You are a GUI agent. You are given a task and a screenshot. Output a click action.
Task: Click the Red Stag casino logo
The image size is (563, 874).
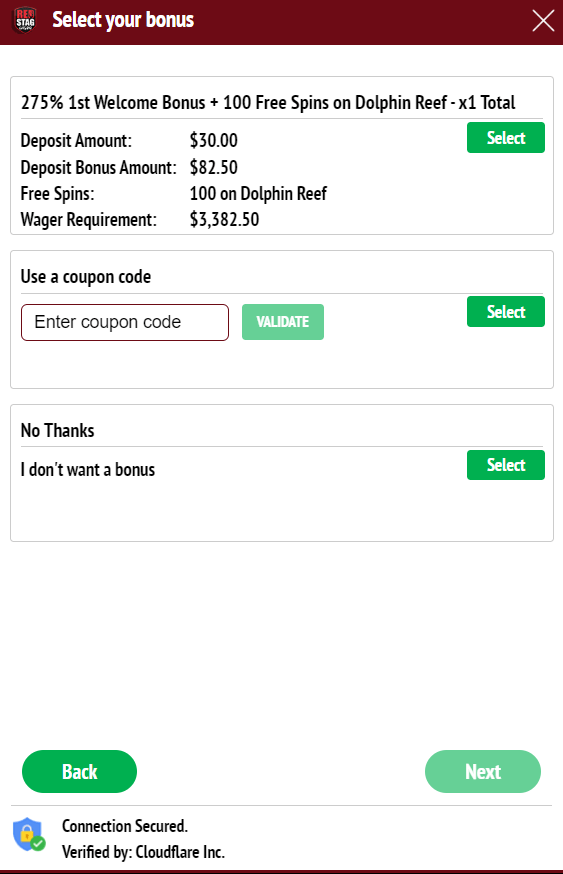pyautogui.click(x=25, y=21)
